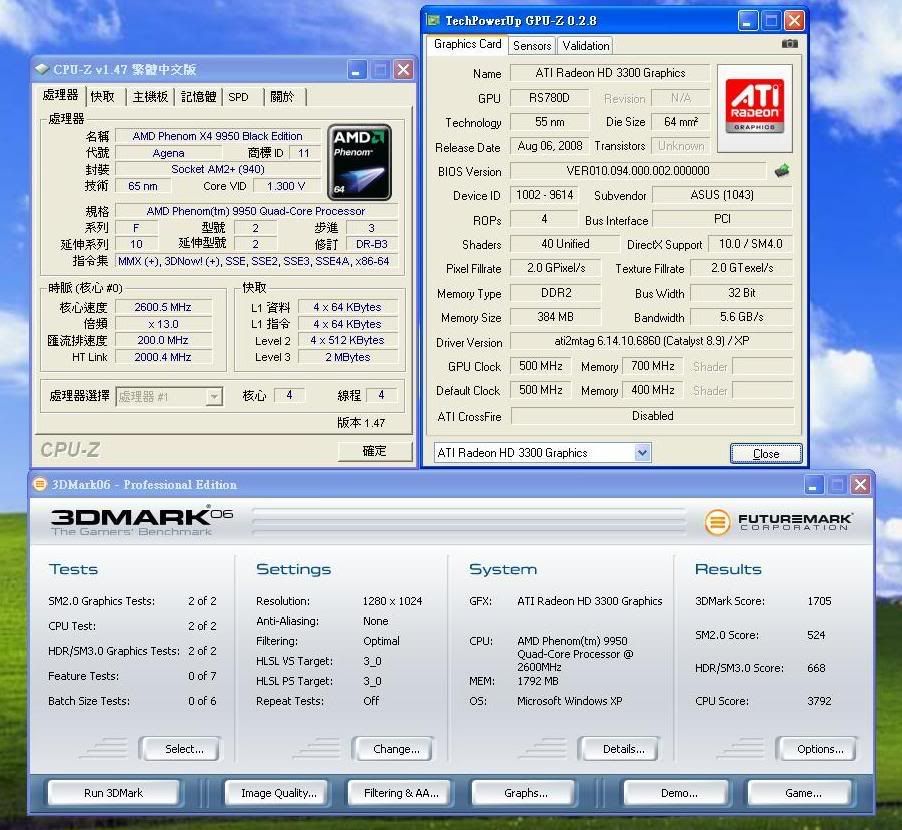Click Details... button under System
Viewport: 902px width, 830px height.
point(619,749)
